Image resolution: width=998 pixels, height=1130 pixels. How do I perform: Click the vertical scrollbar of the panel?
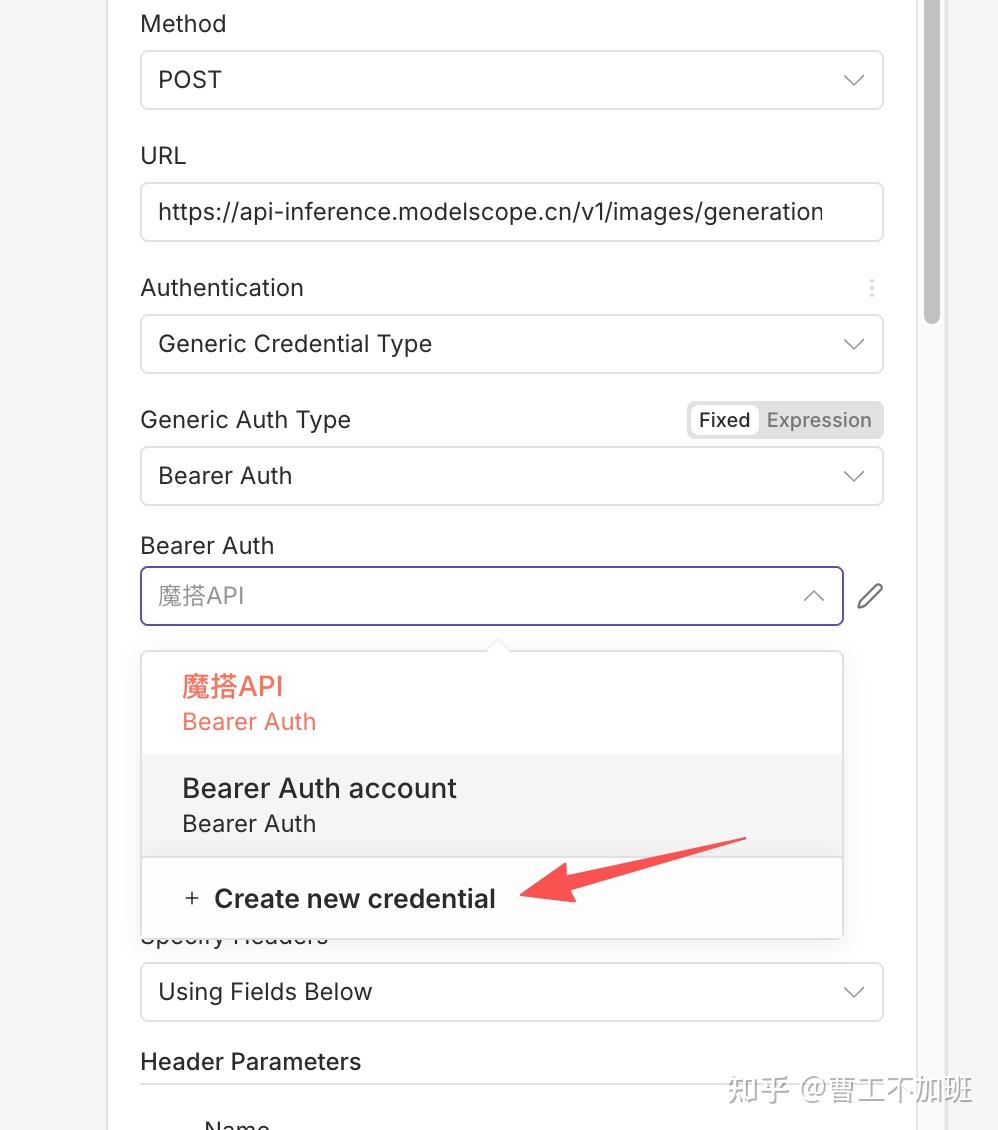pyautogui.click(x=932, y=160)
